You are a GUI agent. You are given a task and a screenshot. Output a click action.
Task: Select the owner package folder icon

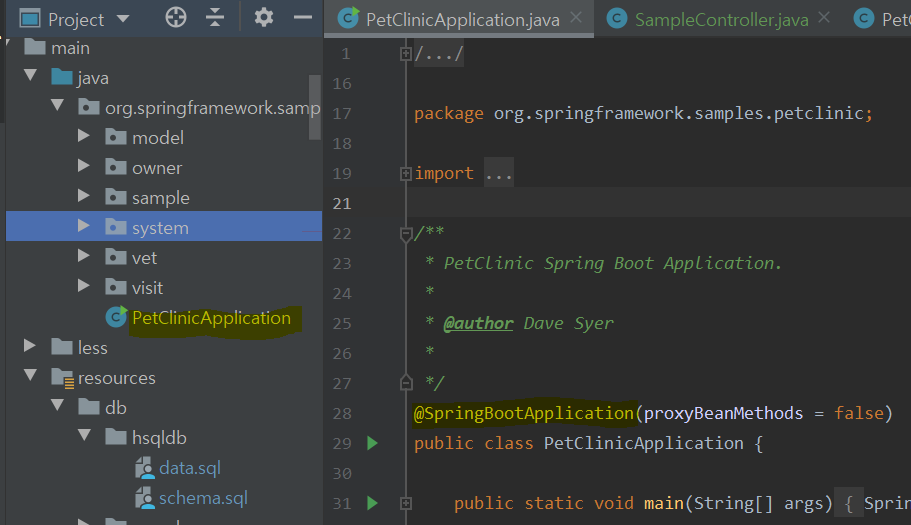click(116, 167)
